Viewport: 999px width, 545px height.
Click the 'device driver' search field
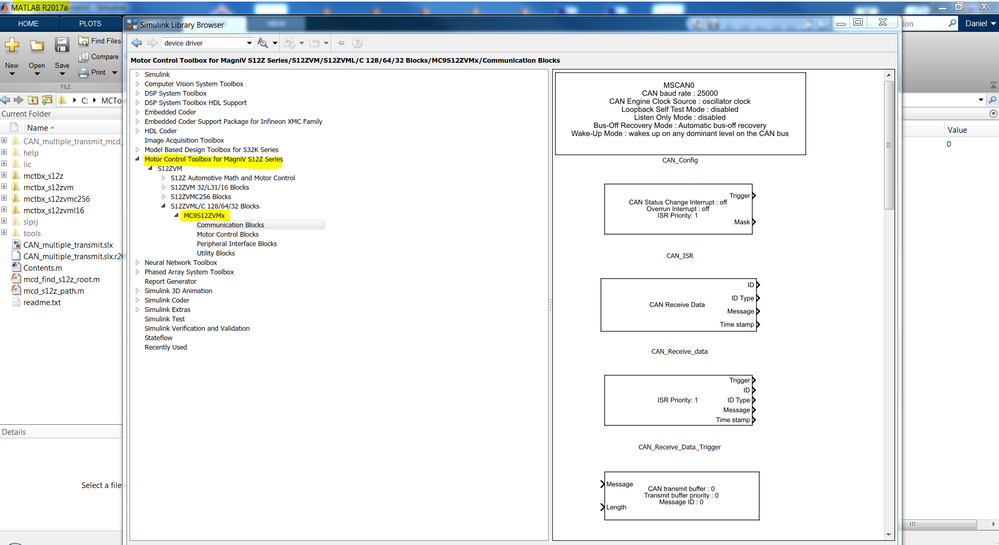tap(203, 43)
